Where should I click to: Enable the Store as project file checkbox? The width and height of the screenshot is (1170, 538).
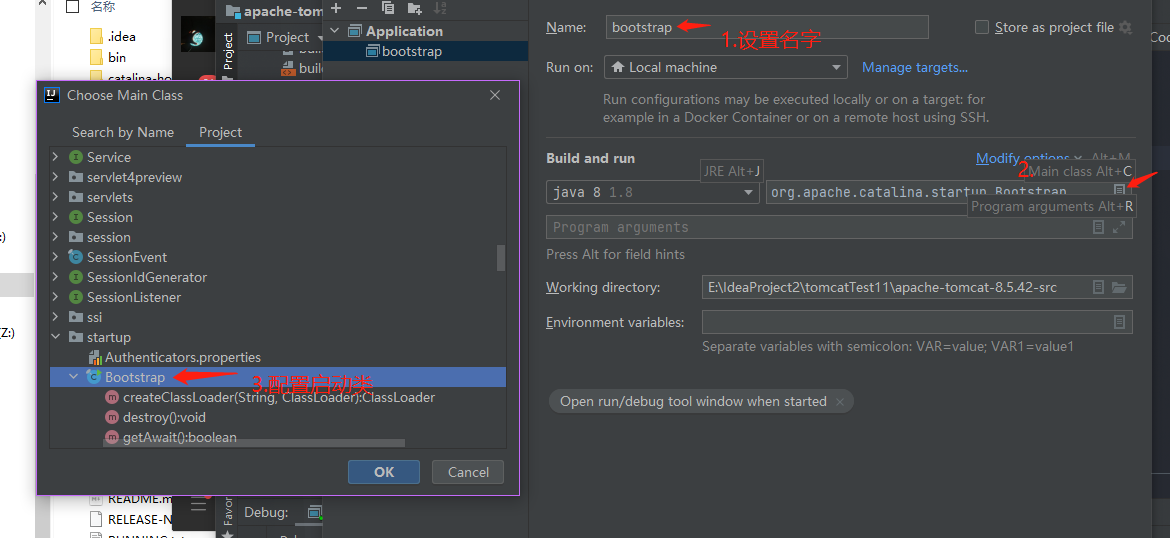pyautogui.click(x=982, y=28)
